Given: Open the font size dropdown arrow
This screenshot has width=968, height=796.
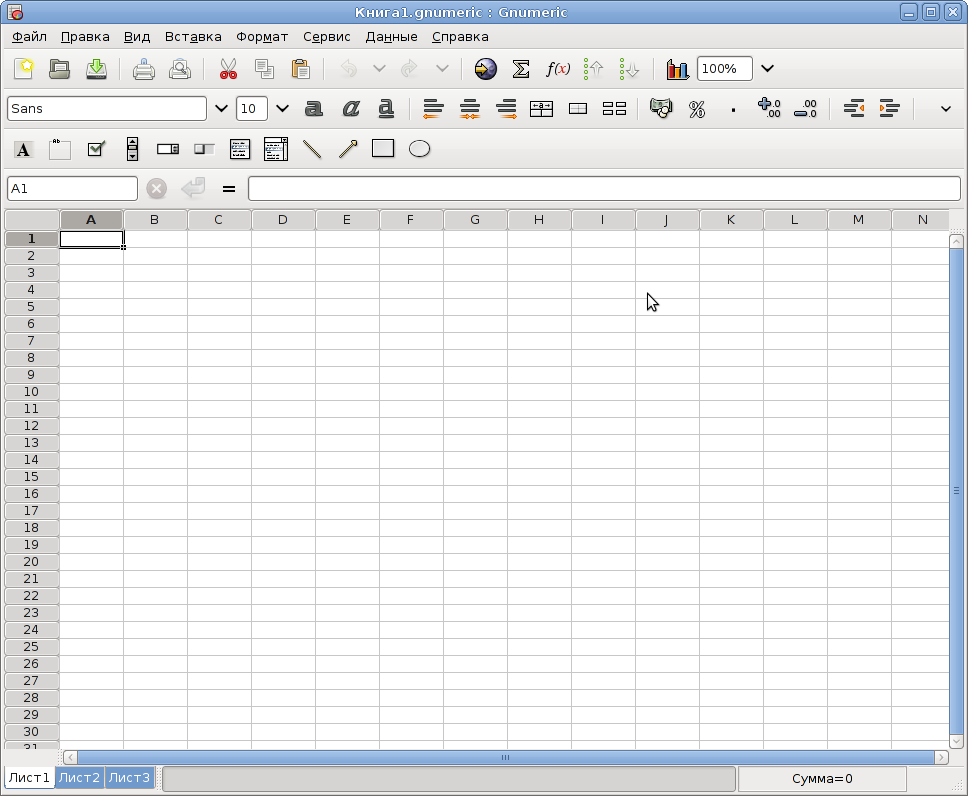Looking at the screenshot, I should pyautogui.click(x=282, y=109).
